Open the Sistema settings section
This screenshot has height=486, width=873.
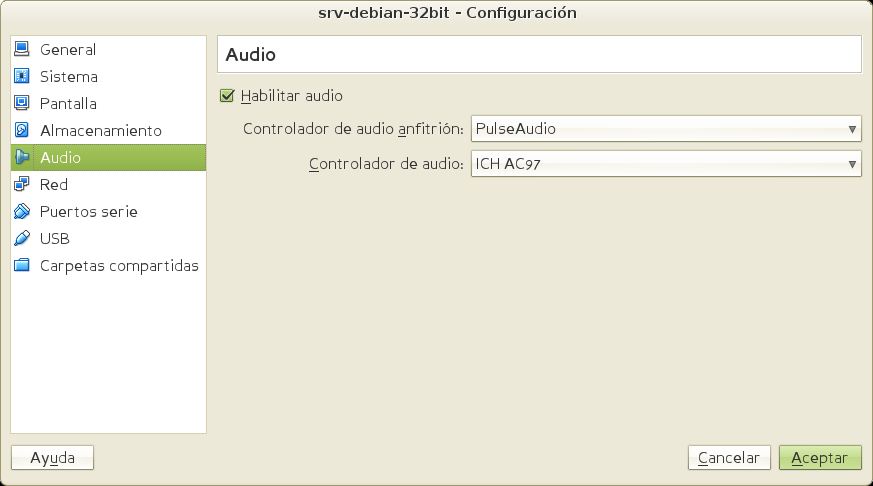coord(69,76)
